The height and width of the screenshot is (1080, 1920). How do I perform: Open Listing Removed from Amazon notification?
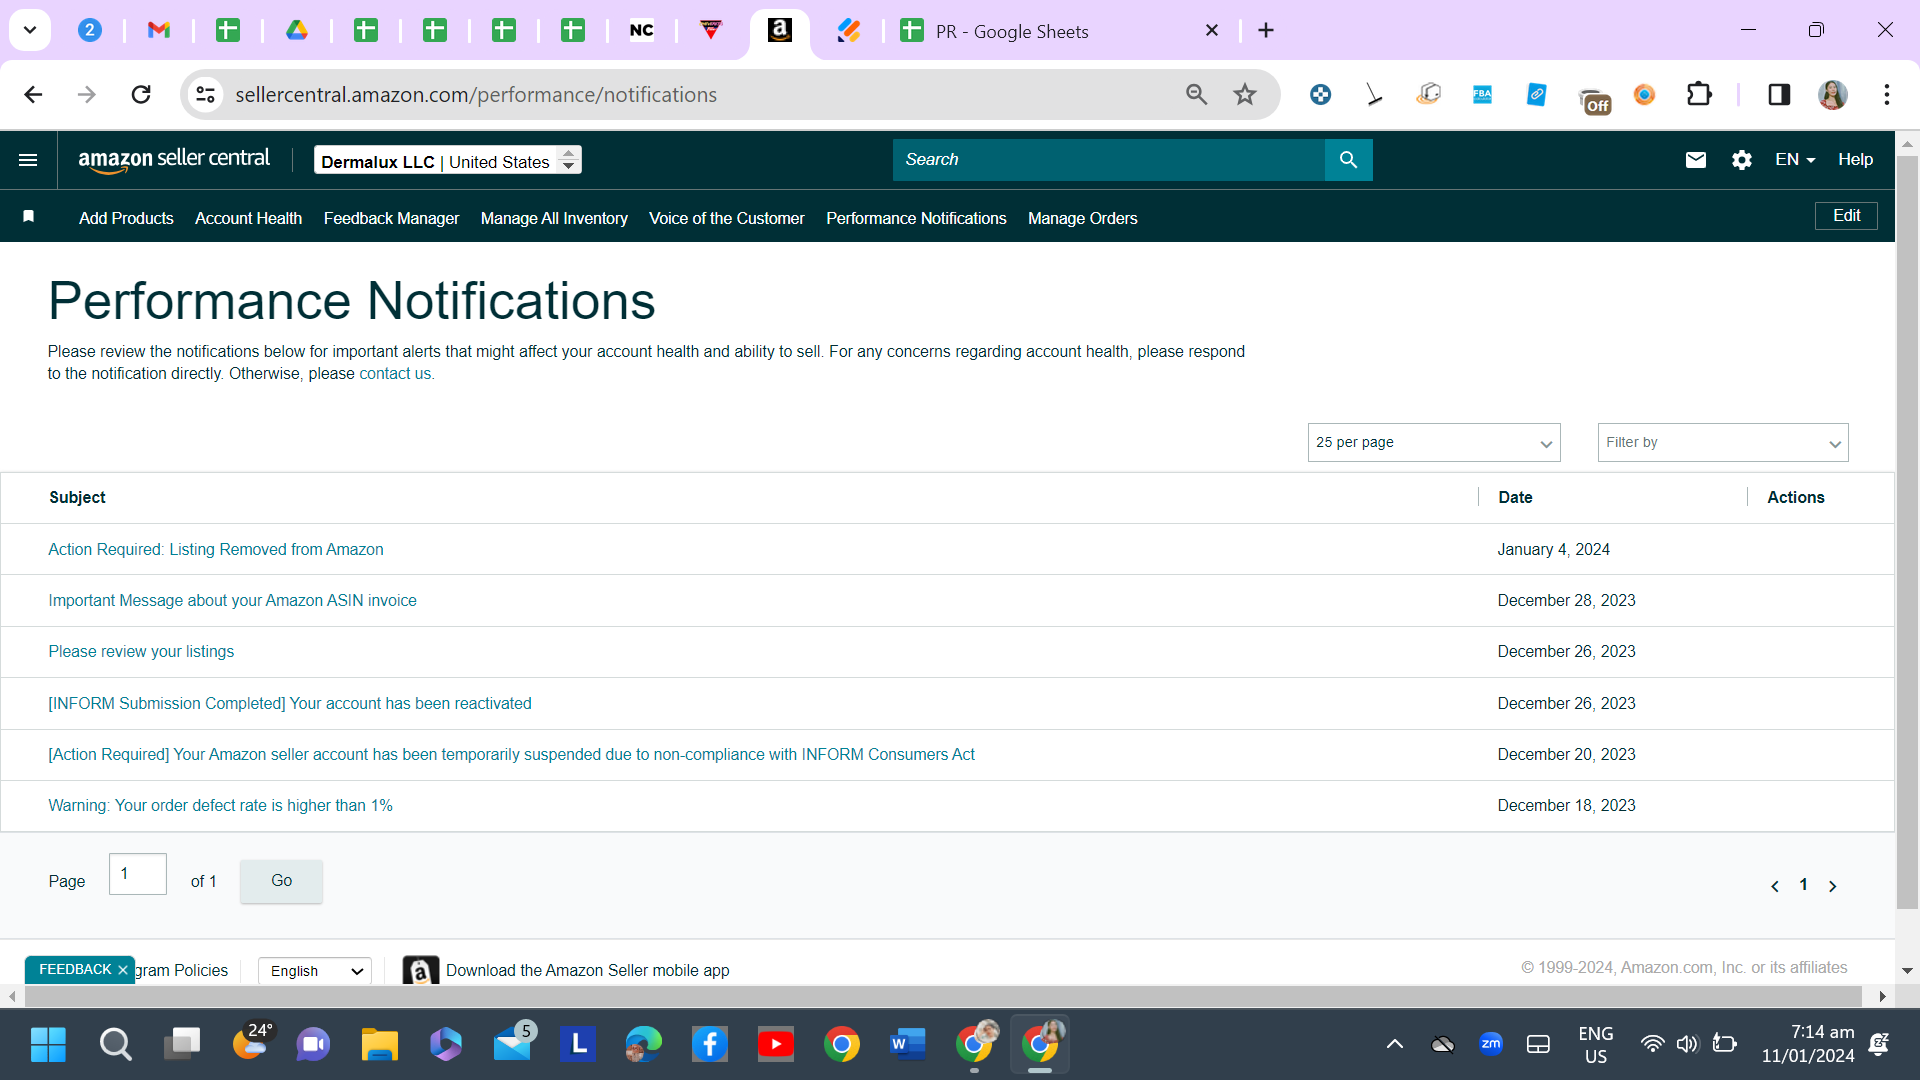[216, 550]
